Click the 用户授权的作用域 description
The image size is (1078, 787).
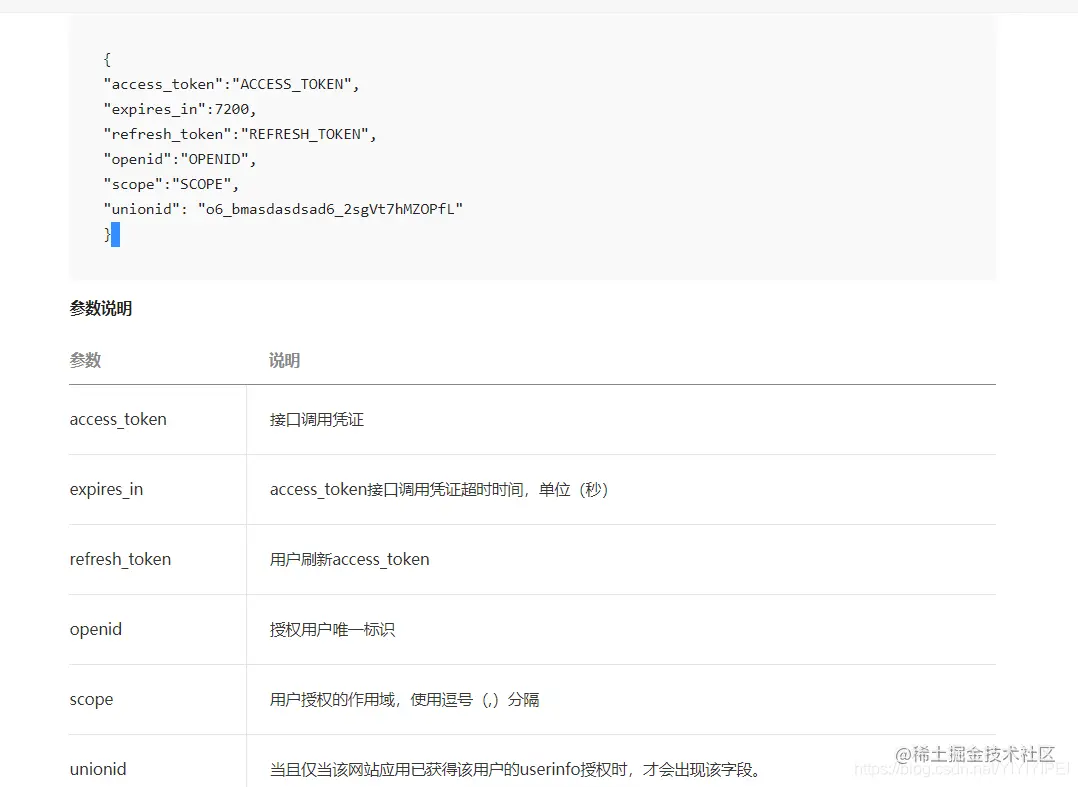point(404,700)
